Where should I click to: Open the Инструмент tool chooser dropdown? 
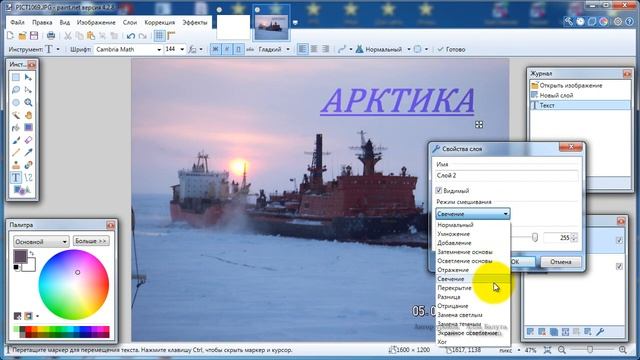click(x=58, y=49)
